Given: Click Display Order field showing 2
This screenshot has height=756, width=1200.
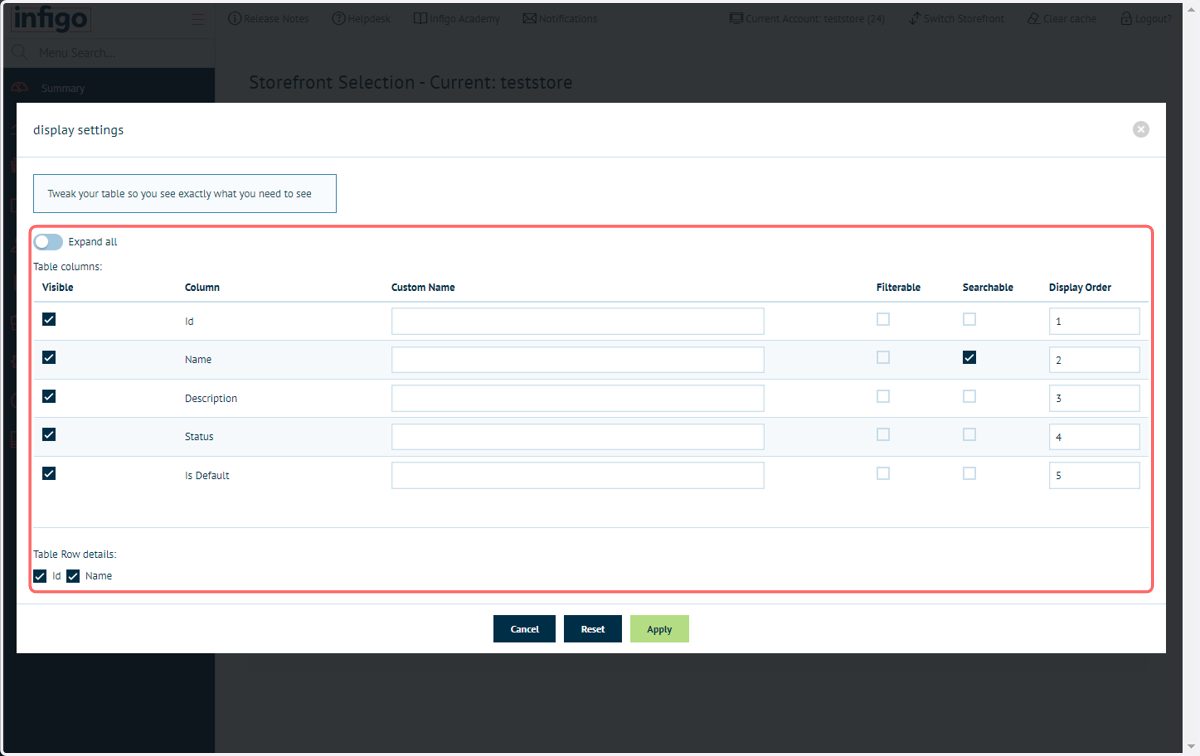Looking at the screenshot, I should click(x=1094, y=359).
